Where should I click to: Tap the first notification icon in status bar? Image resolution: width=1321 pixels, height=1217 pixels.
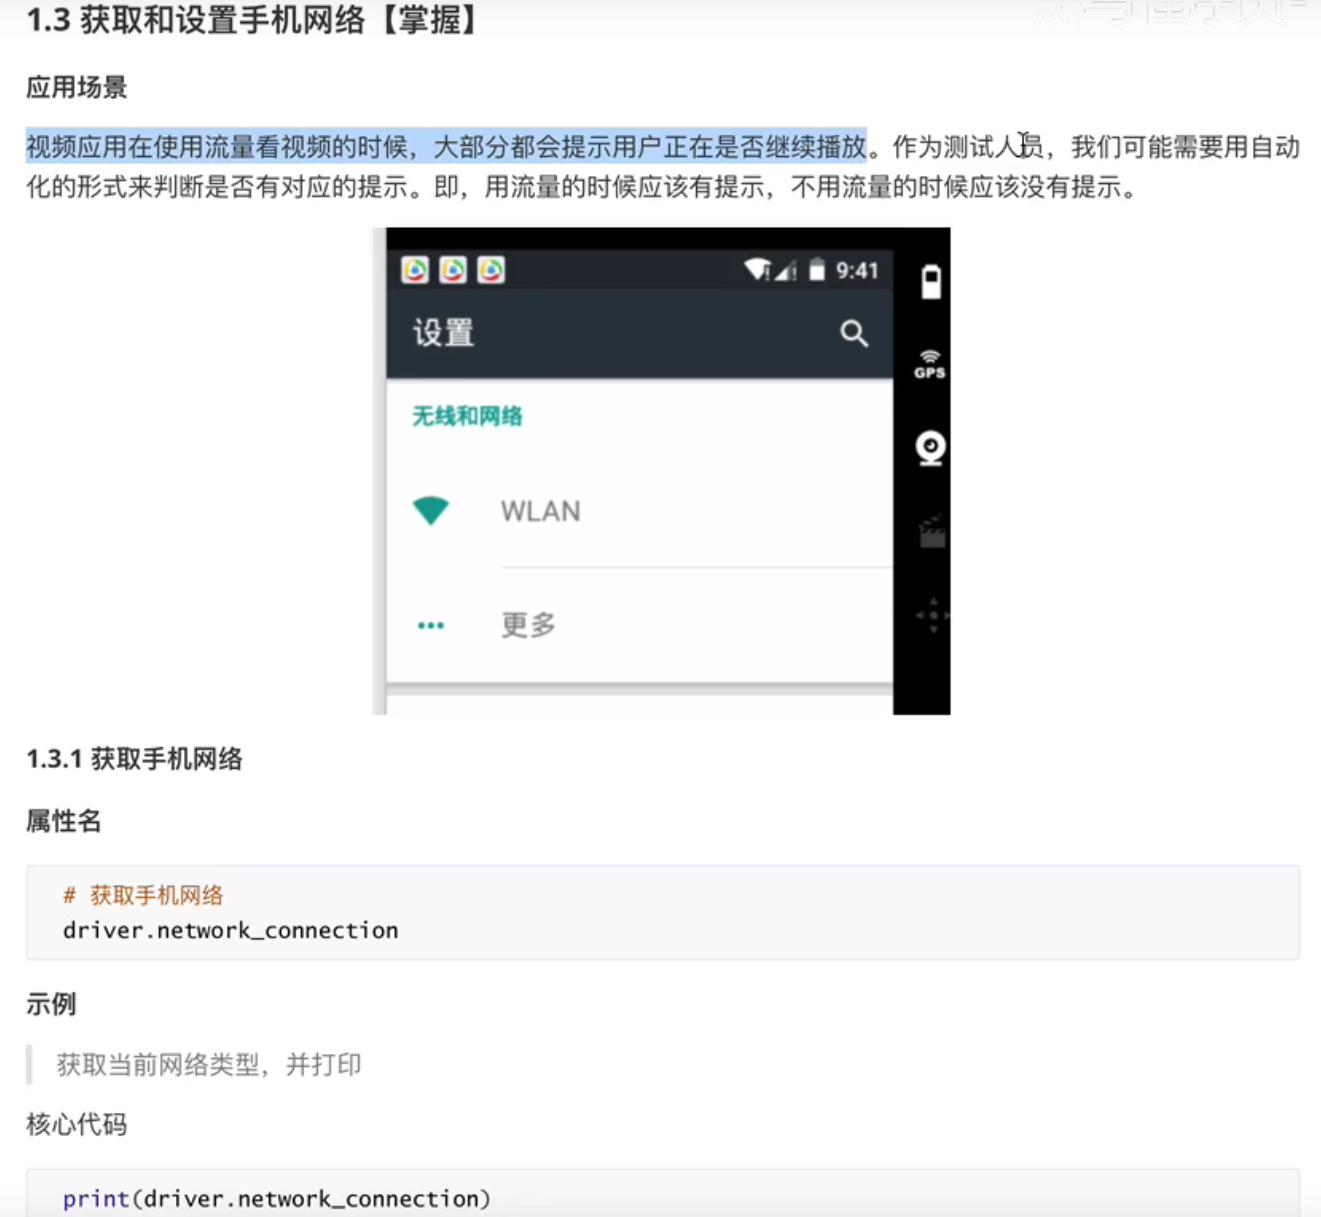coord(415,270)
